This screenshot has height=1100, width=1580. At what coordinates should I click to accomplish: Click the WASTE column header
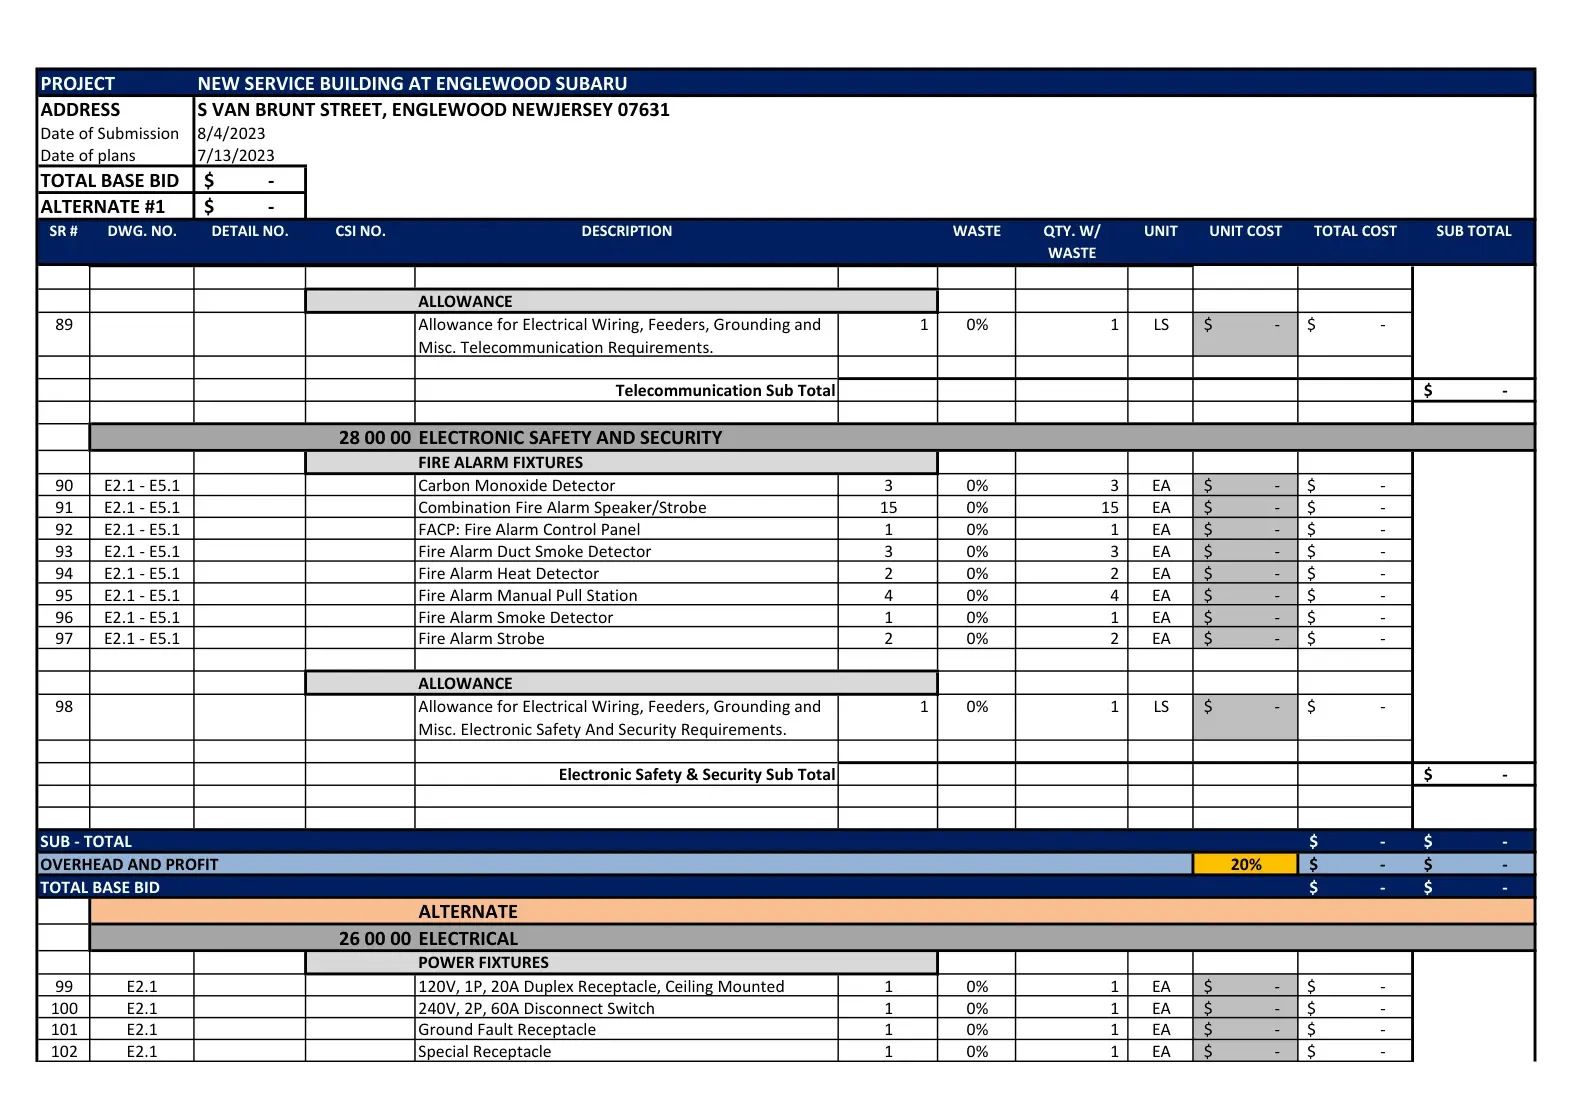977,231
